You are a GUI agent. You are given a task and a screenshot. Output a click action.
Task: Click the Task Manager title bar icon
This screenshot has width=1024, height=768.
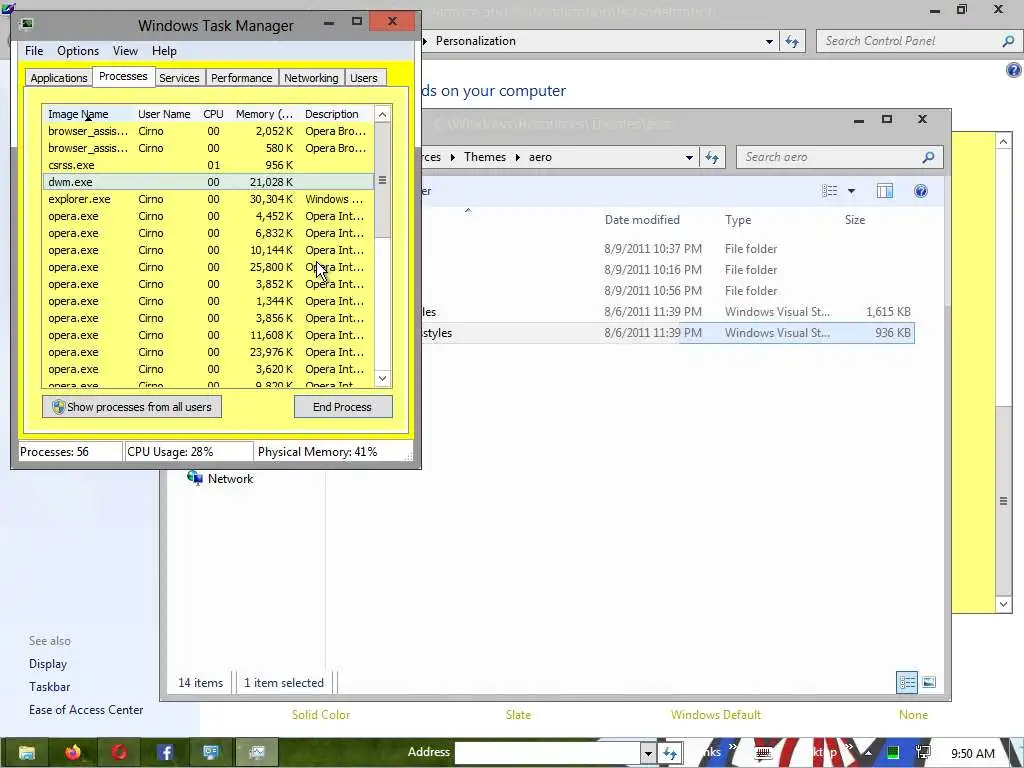tap(26, 25)
